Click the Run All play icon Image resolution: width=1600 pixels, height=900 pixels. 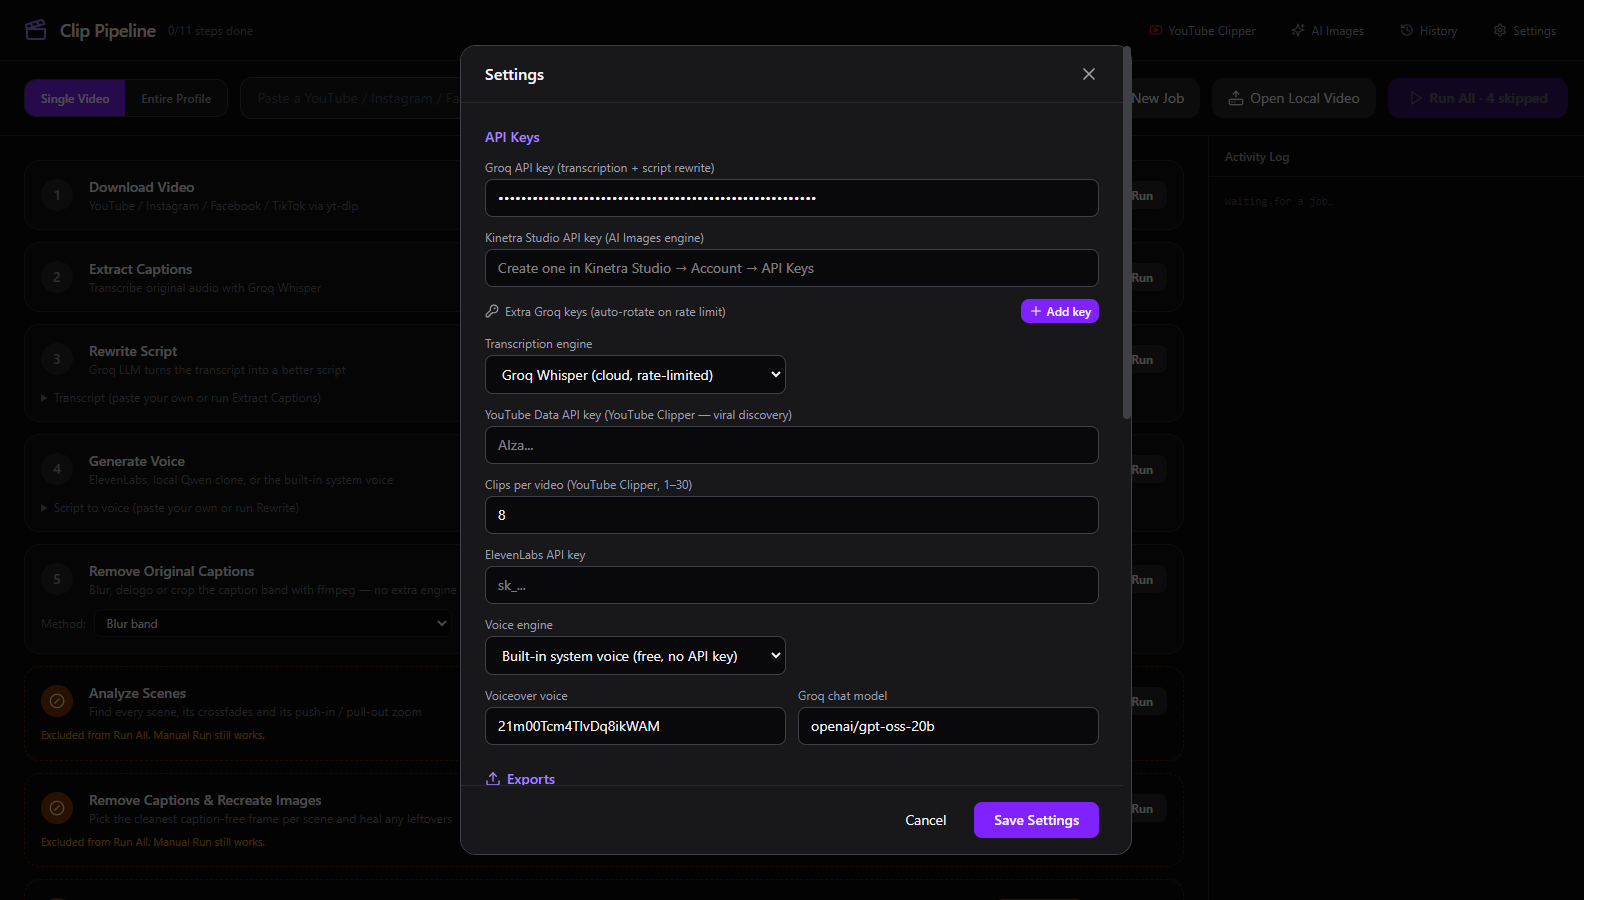pyautogui.click(x=1416, y=98)
